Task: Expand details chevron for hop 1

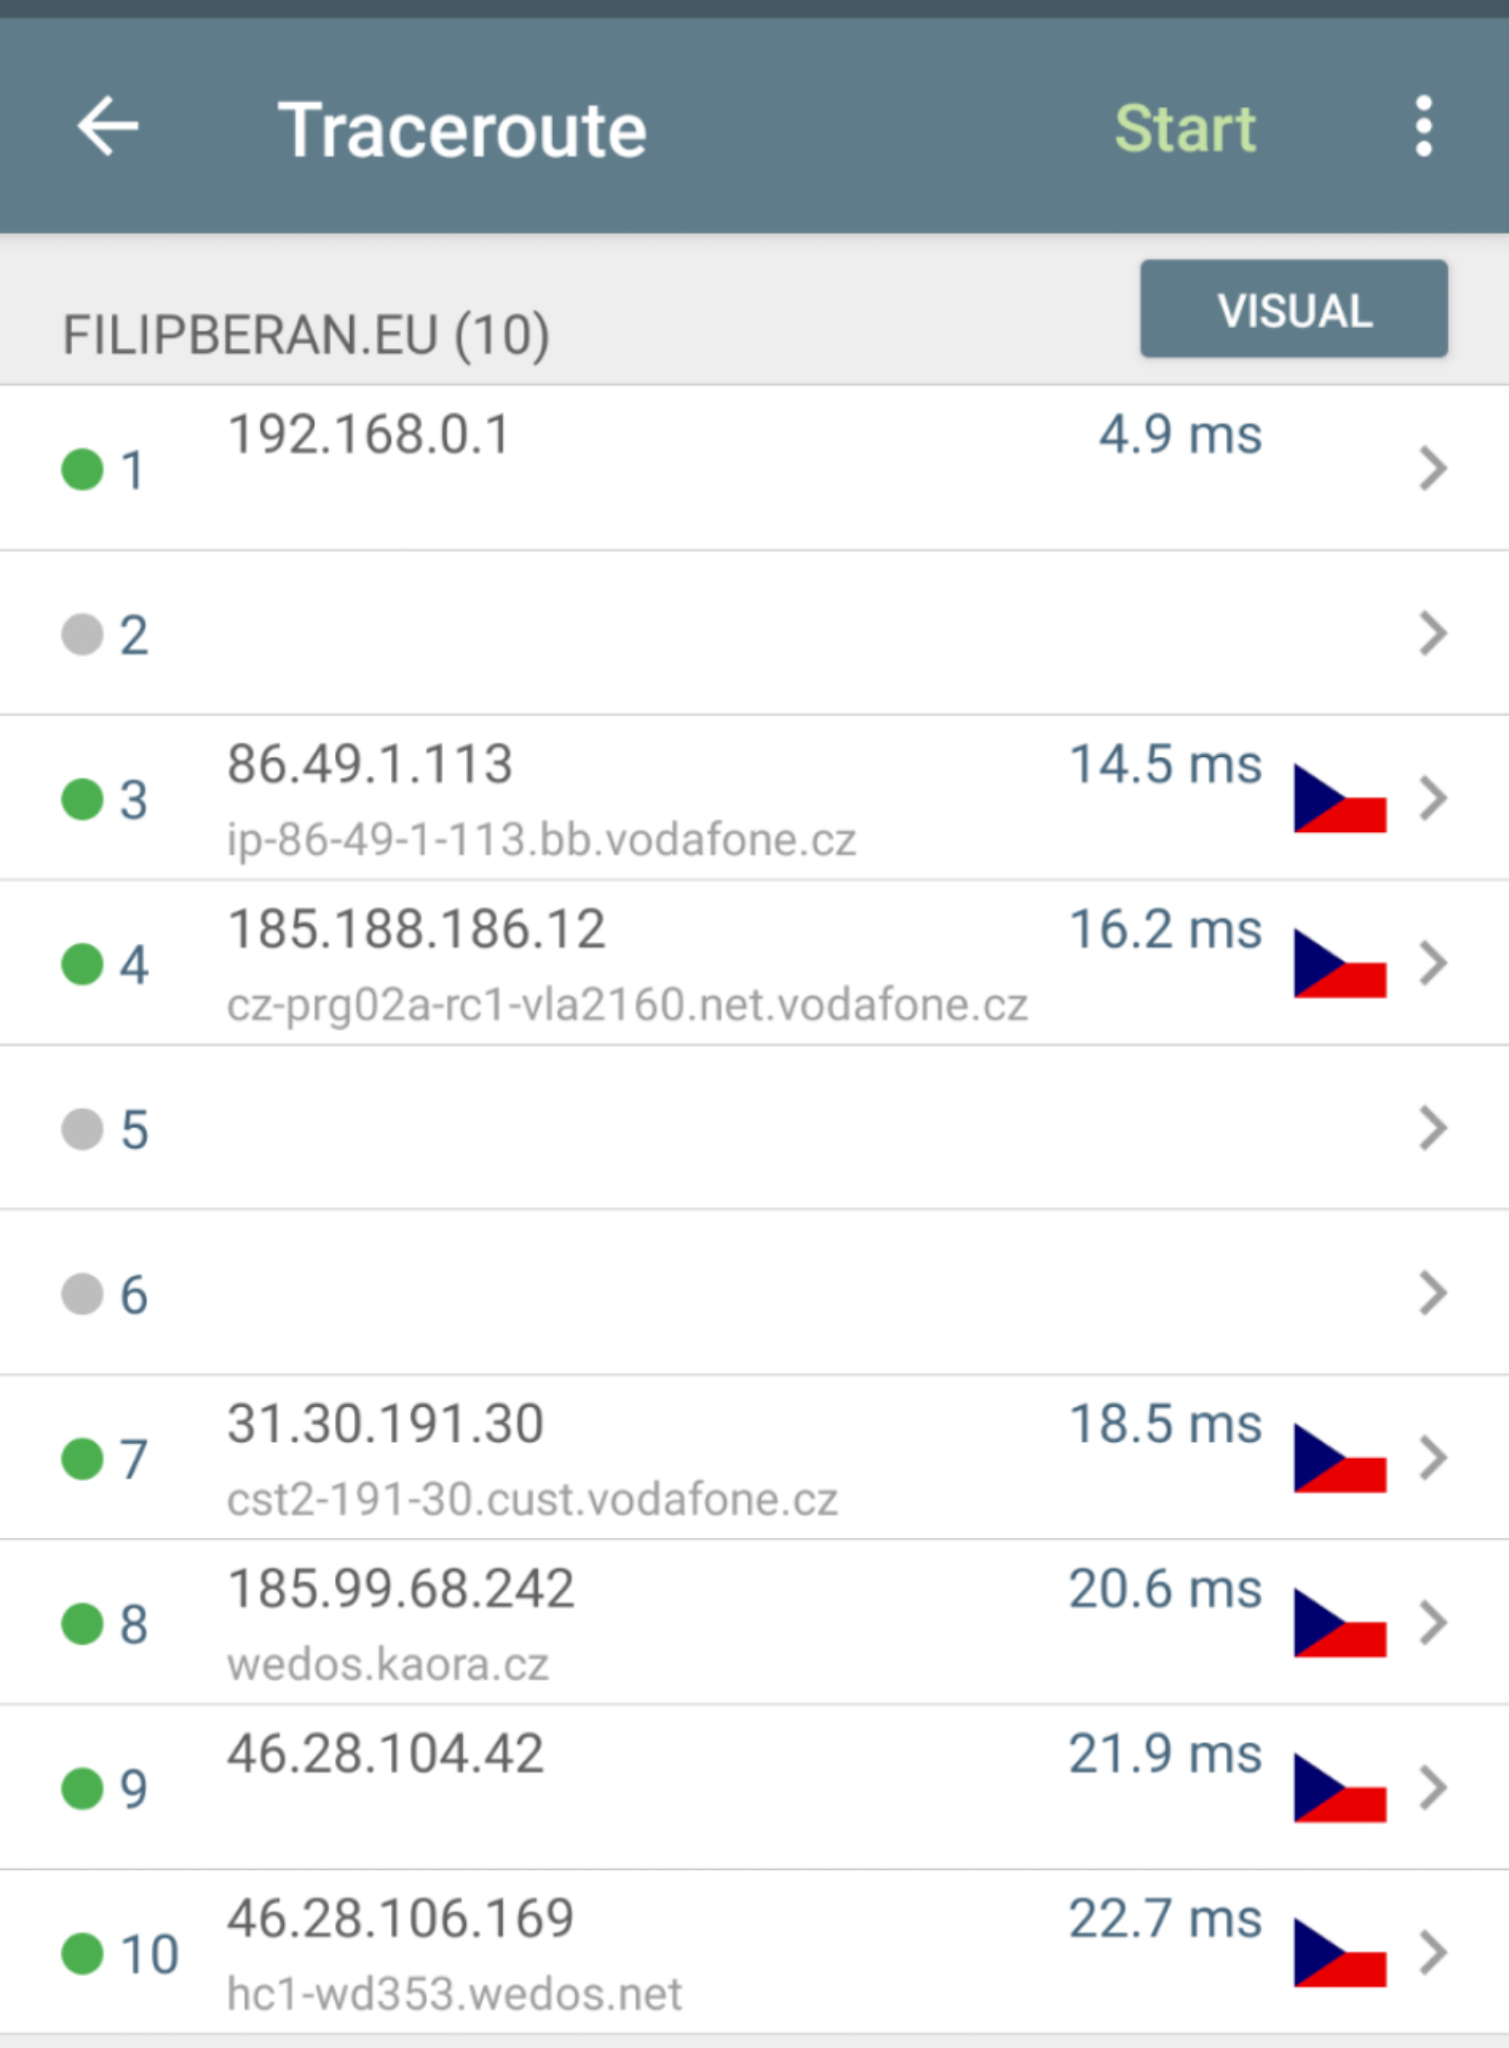Action: [1433, 469]
